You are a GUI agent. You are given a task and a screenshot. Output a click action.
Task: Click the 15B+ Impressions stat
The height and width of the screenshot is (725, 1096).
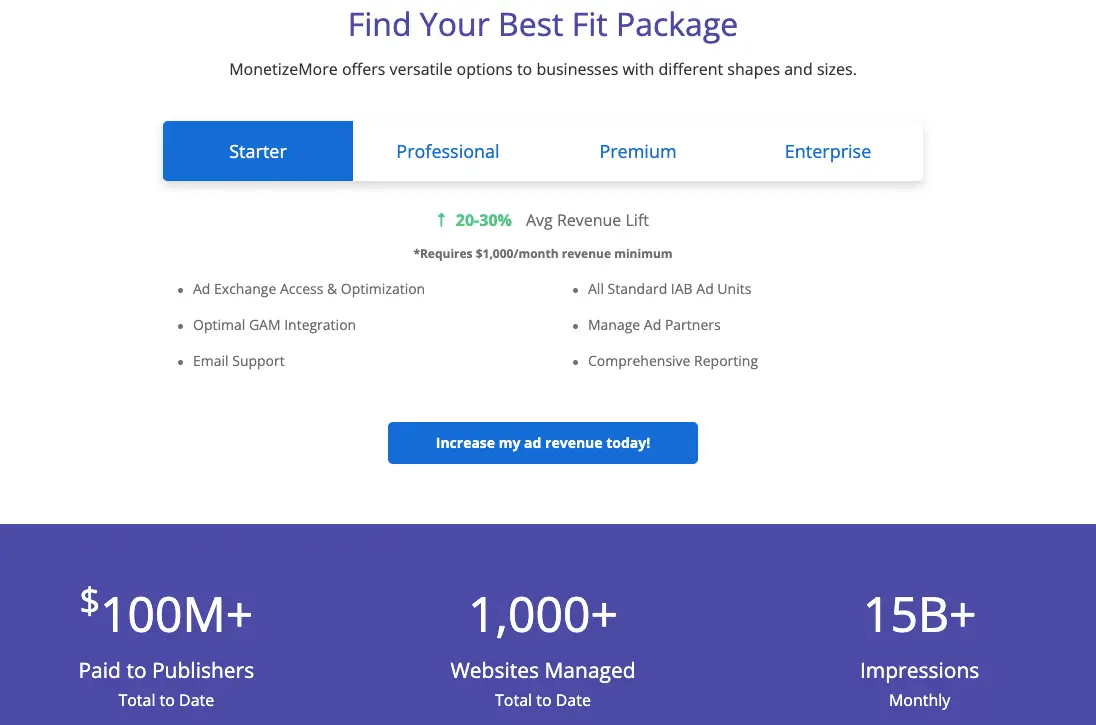point(920,616)
